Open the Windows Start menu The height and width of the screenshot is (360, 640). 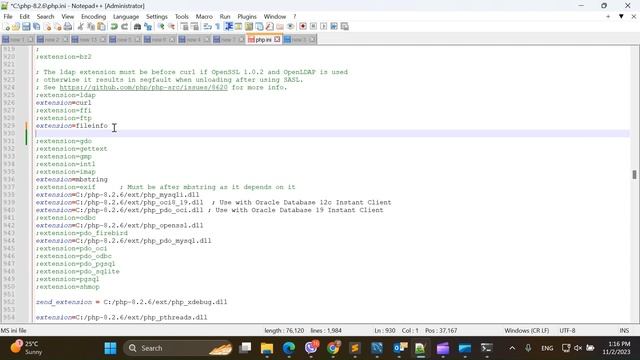[x=110, y=348]
